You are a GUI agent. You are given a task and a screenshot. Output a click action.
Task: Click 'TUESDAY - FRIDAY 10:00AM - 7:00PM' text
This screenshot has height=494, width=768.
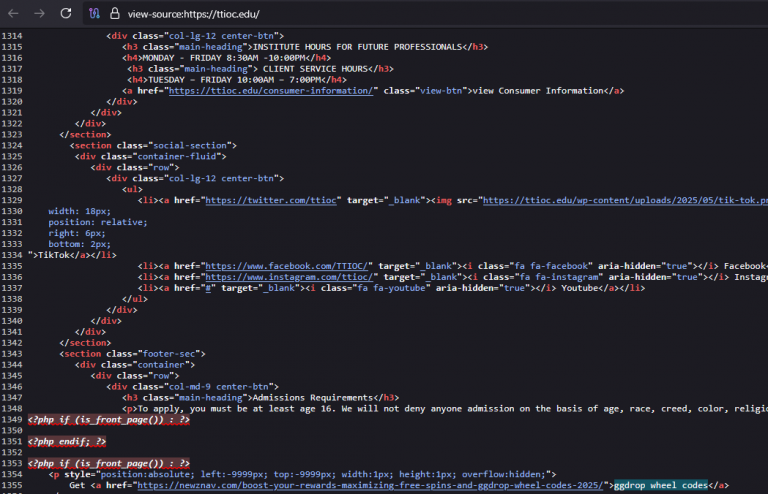(x=237, y=80)
